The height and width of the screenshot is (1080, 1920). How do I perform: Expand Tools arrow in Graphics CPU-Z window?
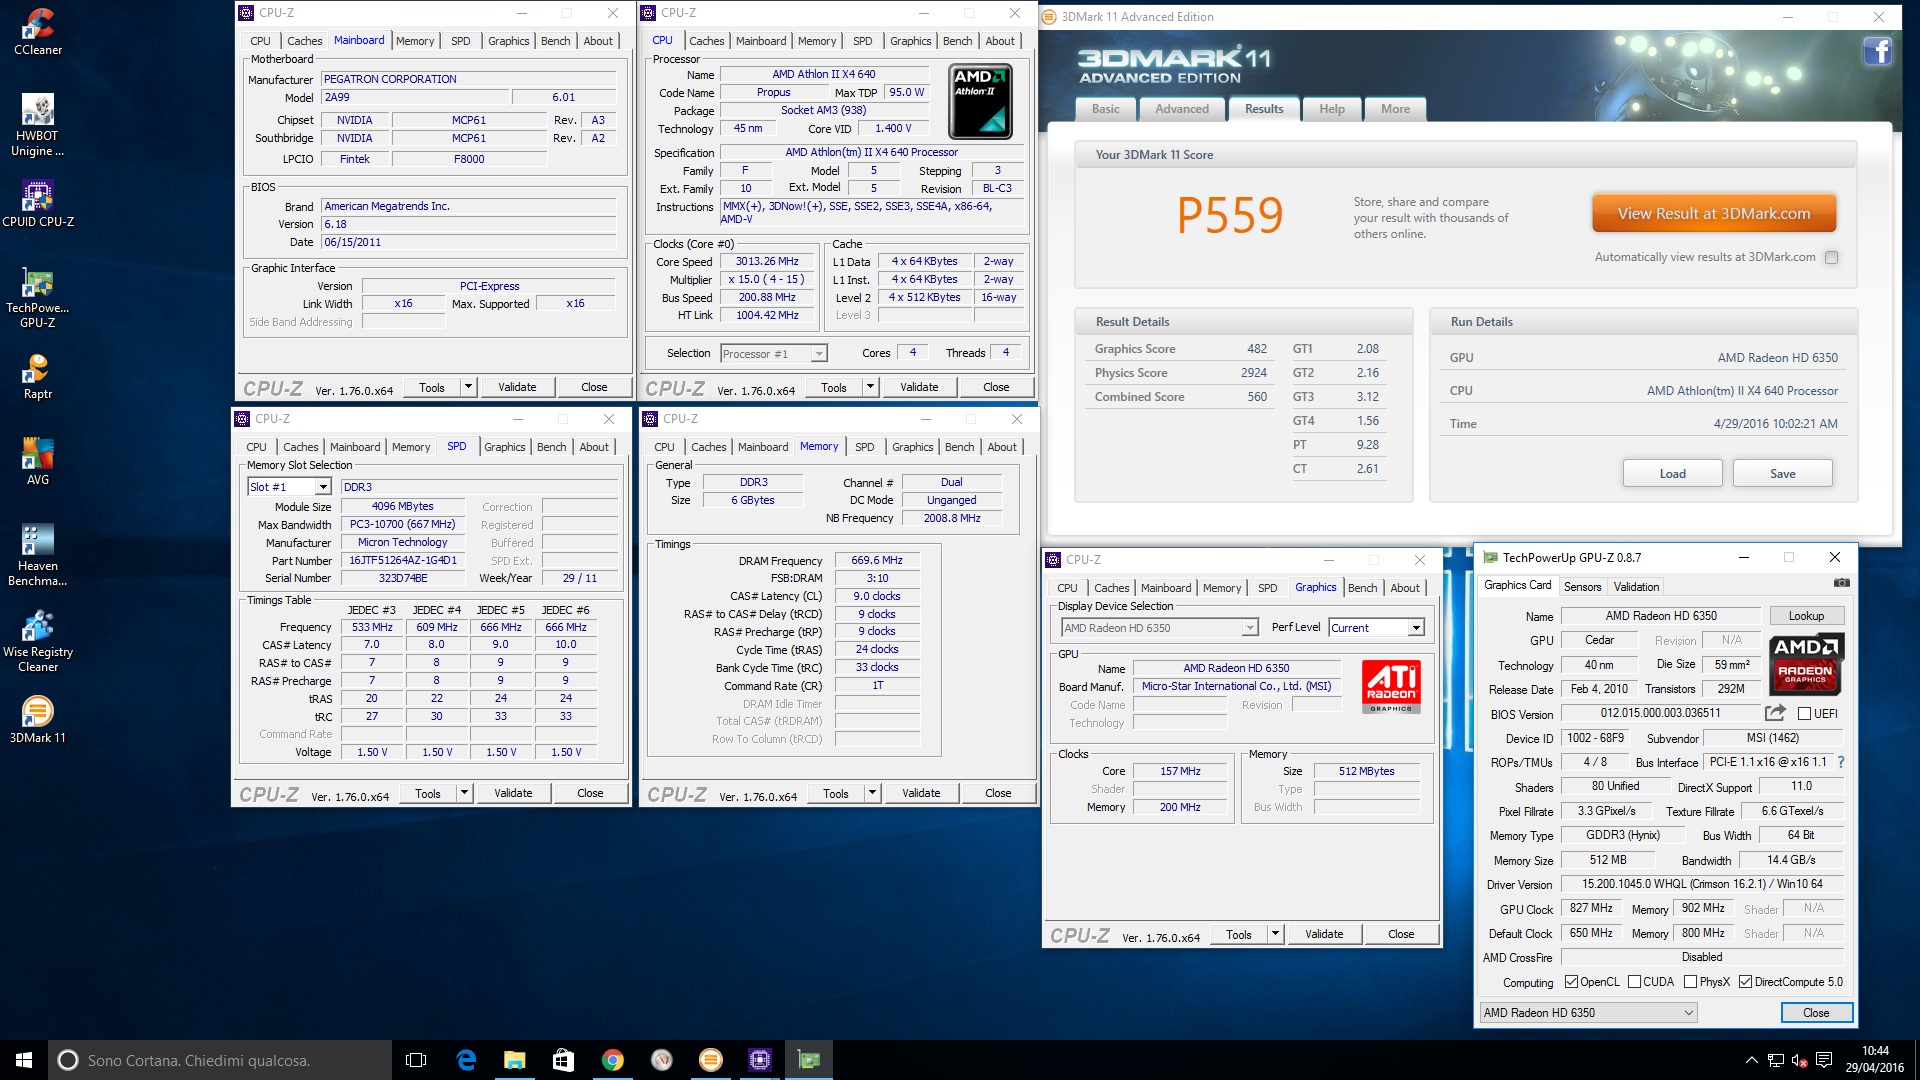(1274, 934)
